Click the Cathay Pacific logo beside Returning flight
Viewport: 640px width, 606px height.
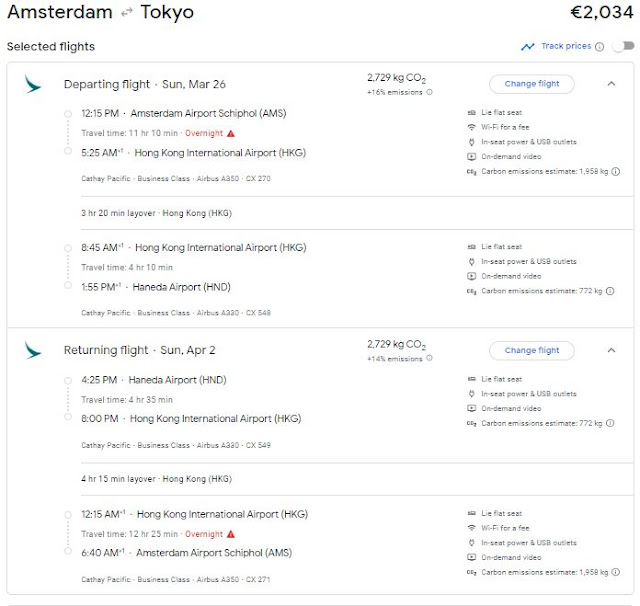(34, 350)
